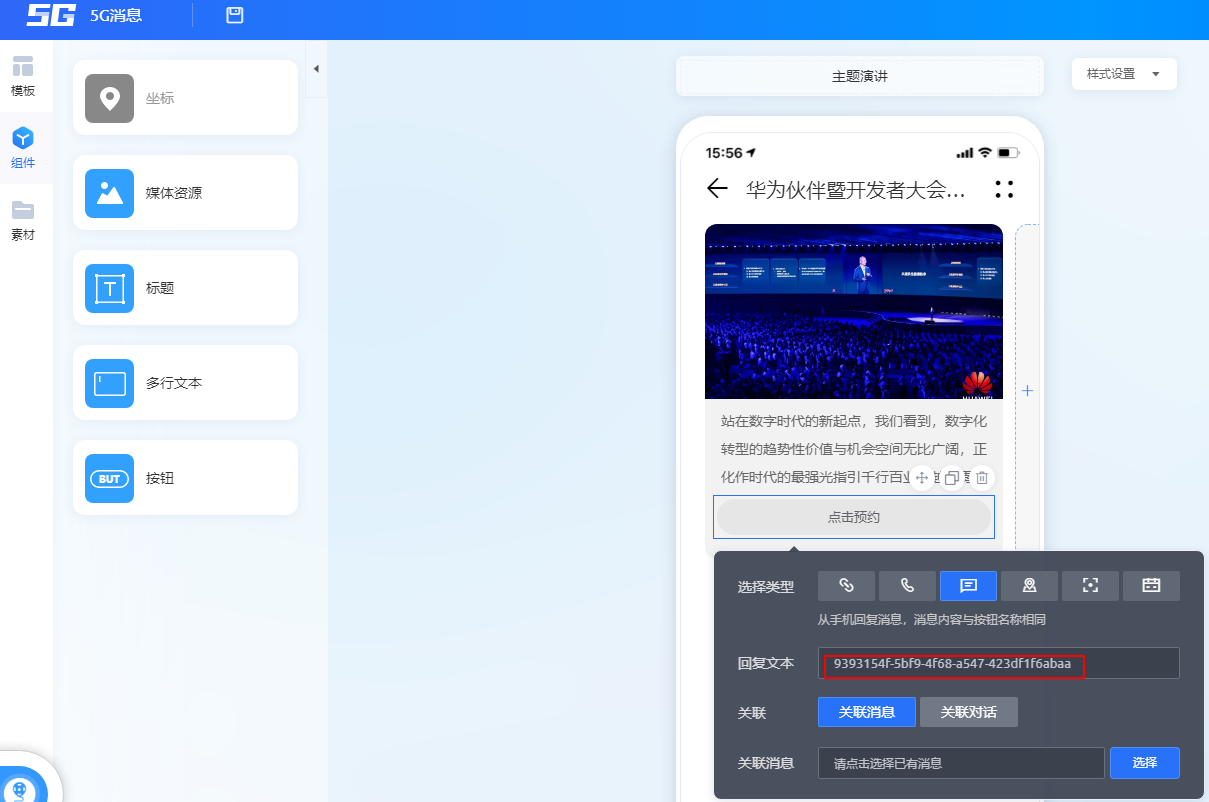1209x802 pixels.
Task: Select the 关联对话 option
Action: (968, 712)
